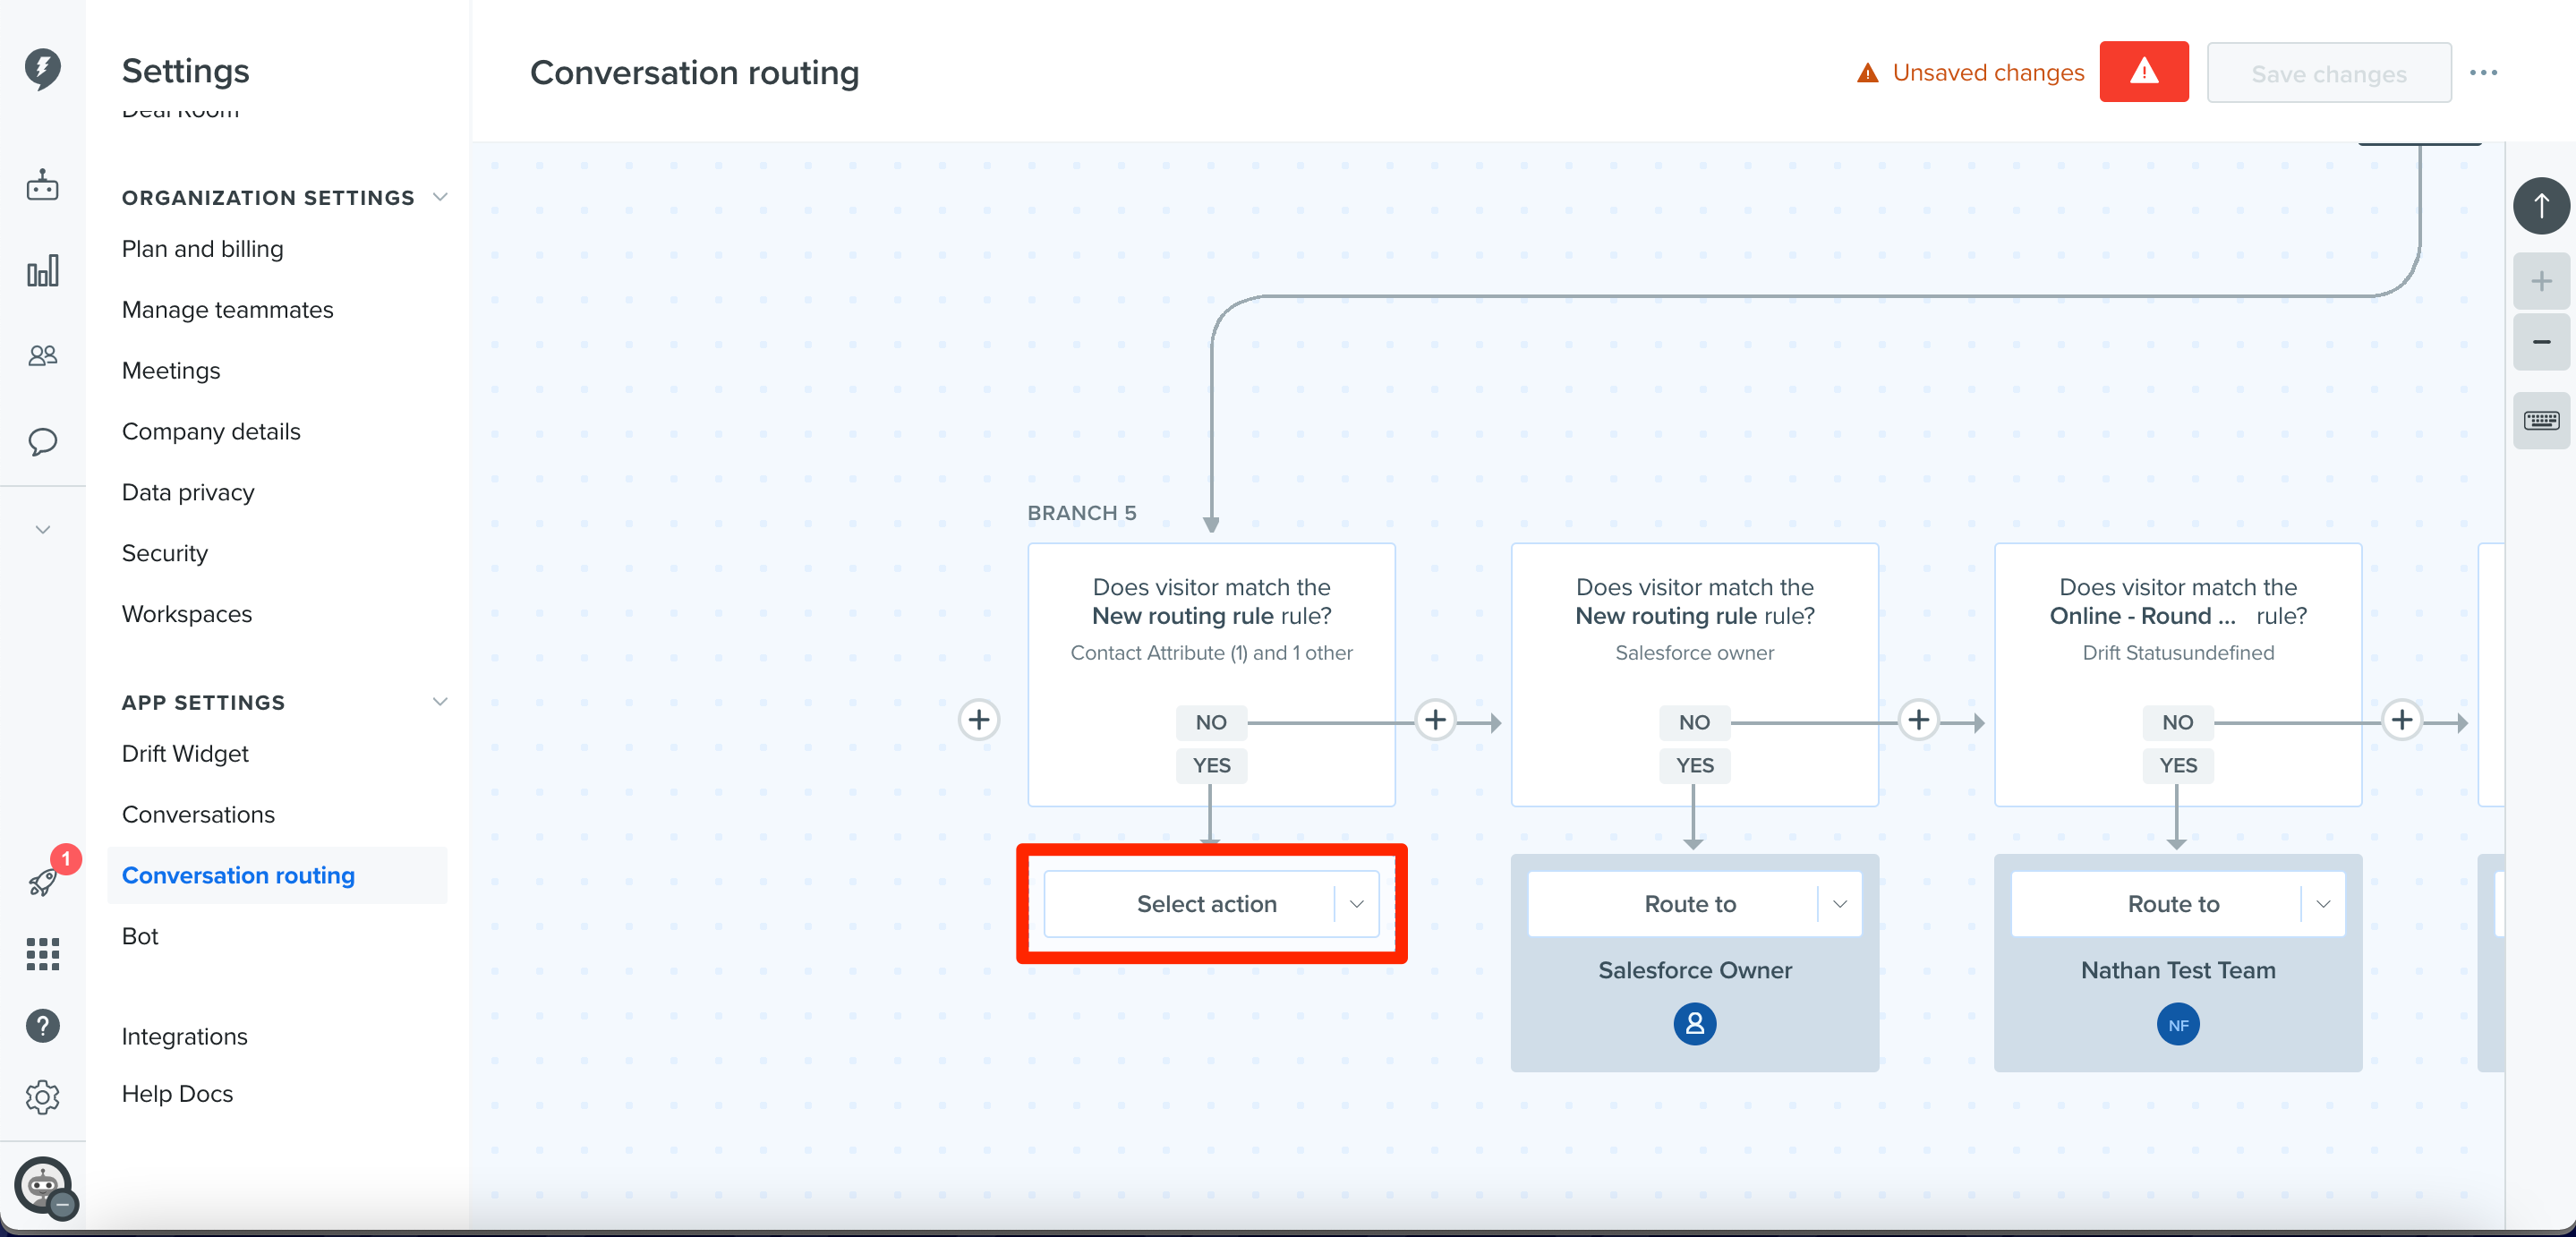Screen dimensions: 2576x1237
Task: Click the Drift lightning bolt logo
Action: coord(42,68)
